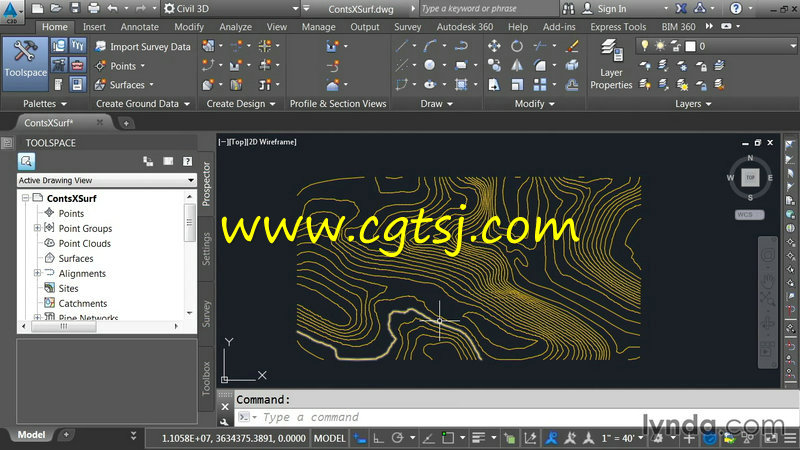The image size is (800, 450).
Task: Open the Surfaces dropdown in ribbon
Action: (124, 85)
